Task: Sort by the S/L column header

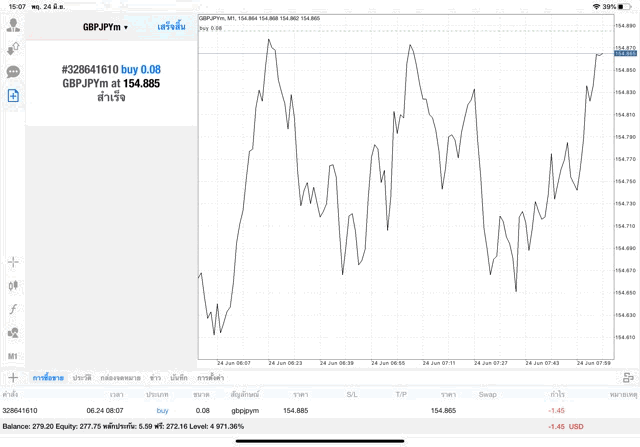Action: pyautogui.click(x=352, y=394)
